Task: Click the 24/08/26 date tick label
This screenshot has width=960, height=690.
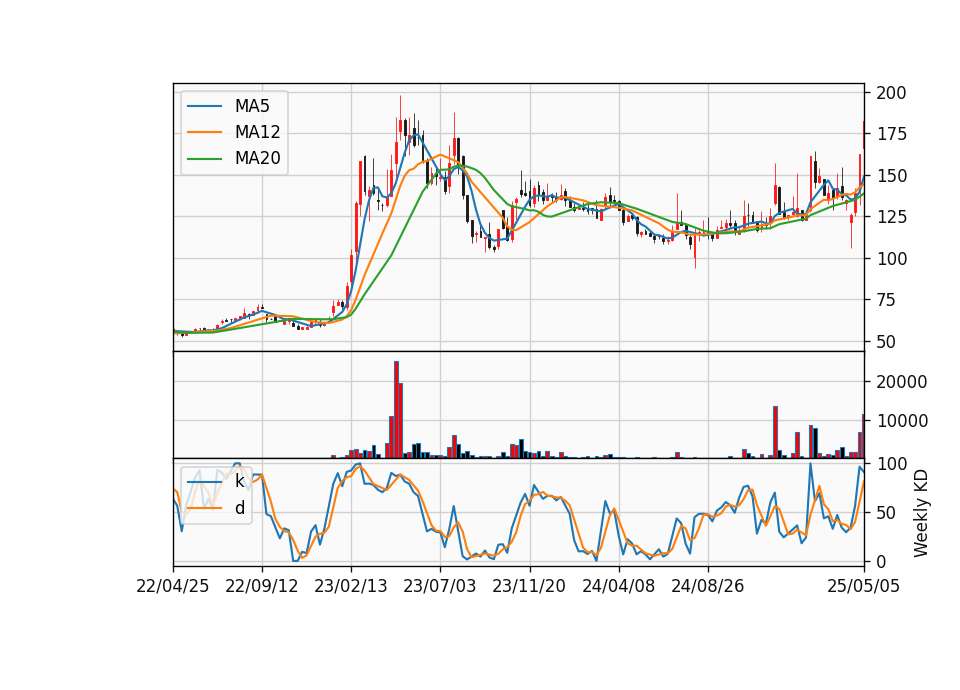Action: click(x=708, y=587)
